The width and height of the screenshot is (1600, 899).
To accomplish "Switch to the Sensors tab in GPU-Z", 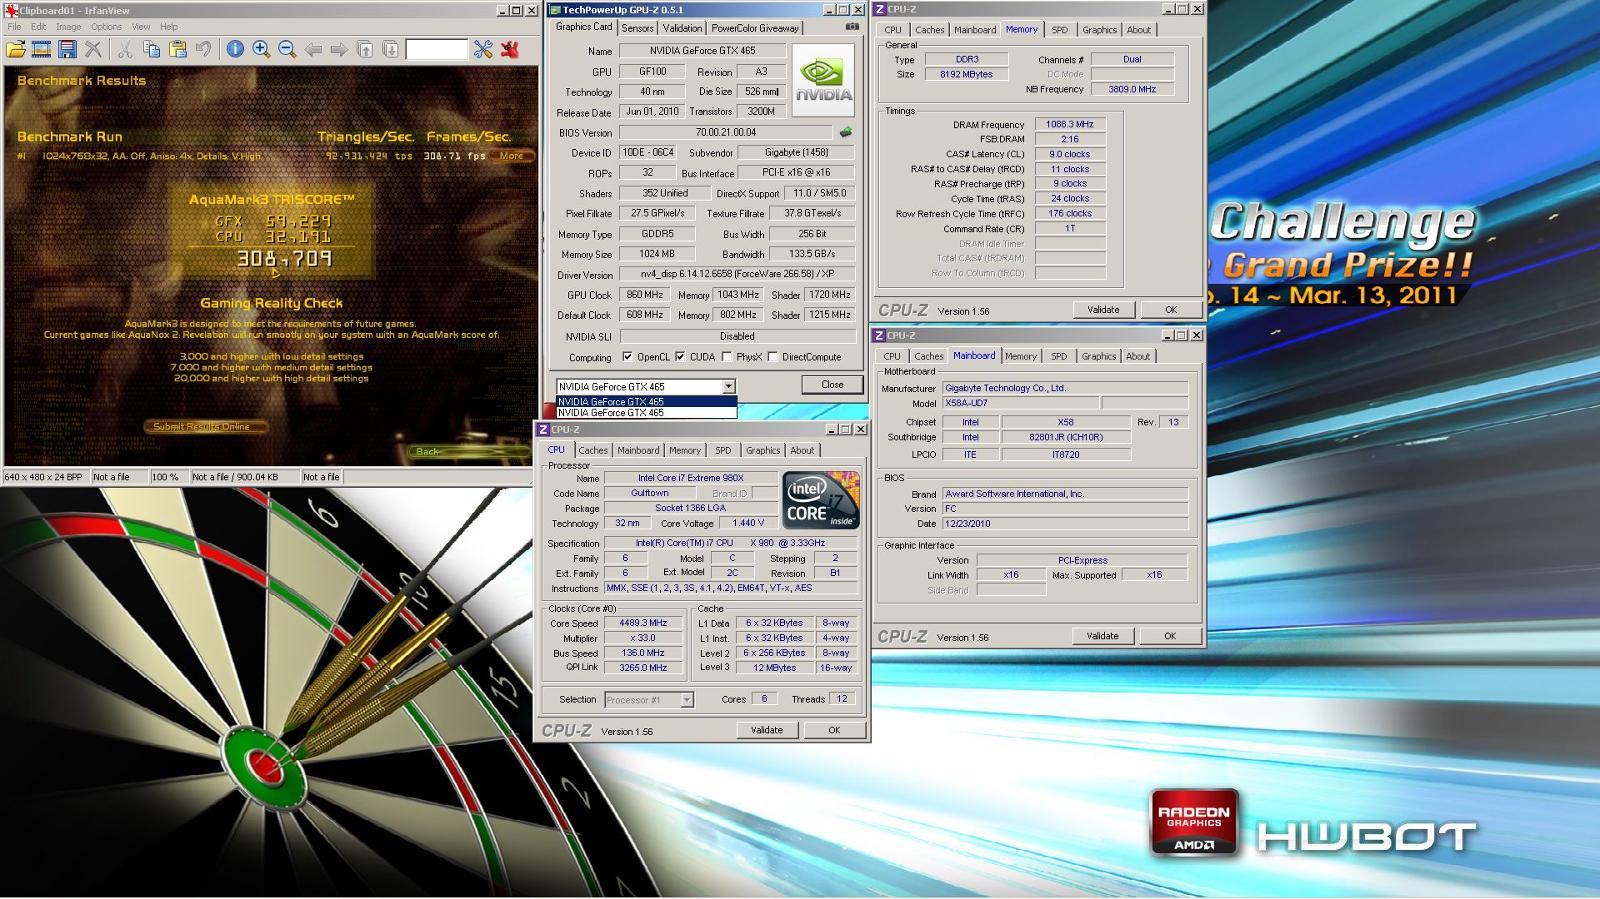I will pyautogui.click(x=638, y=28).
